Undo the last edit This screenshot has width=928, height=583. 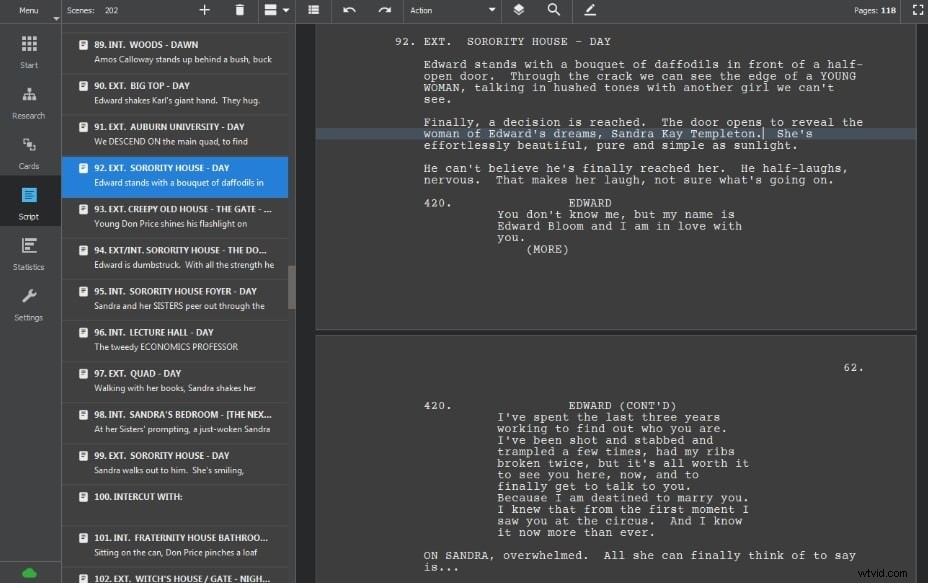pyautogui.click(x=348, y=11)
